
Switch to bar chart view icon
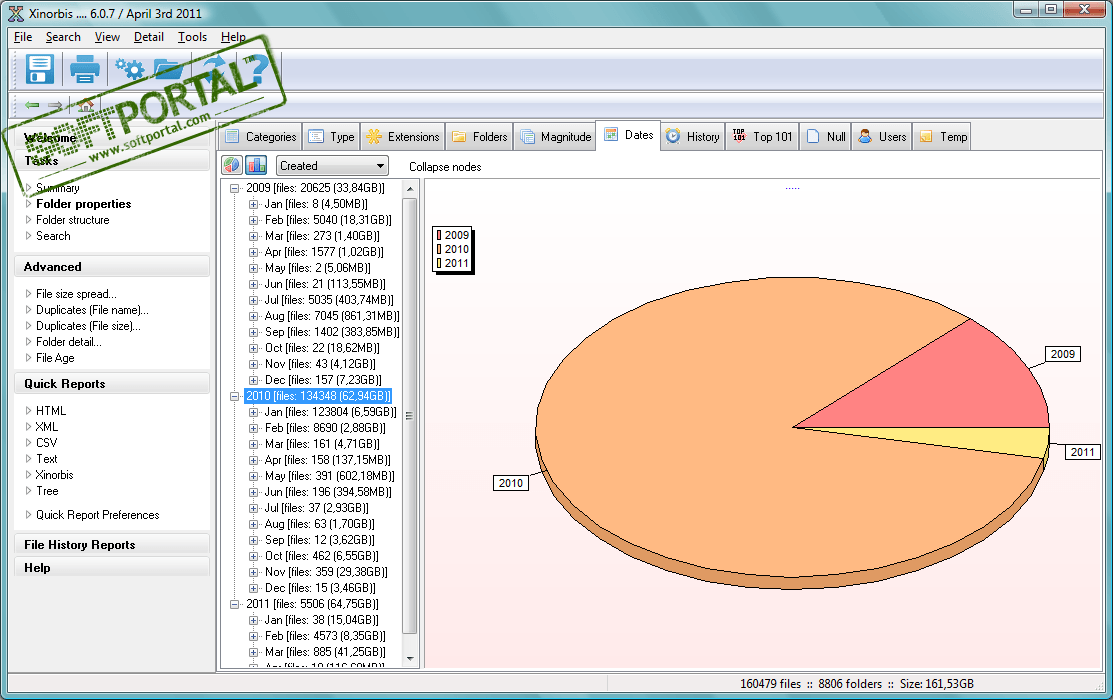point(256,165)
